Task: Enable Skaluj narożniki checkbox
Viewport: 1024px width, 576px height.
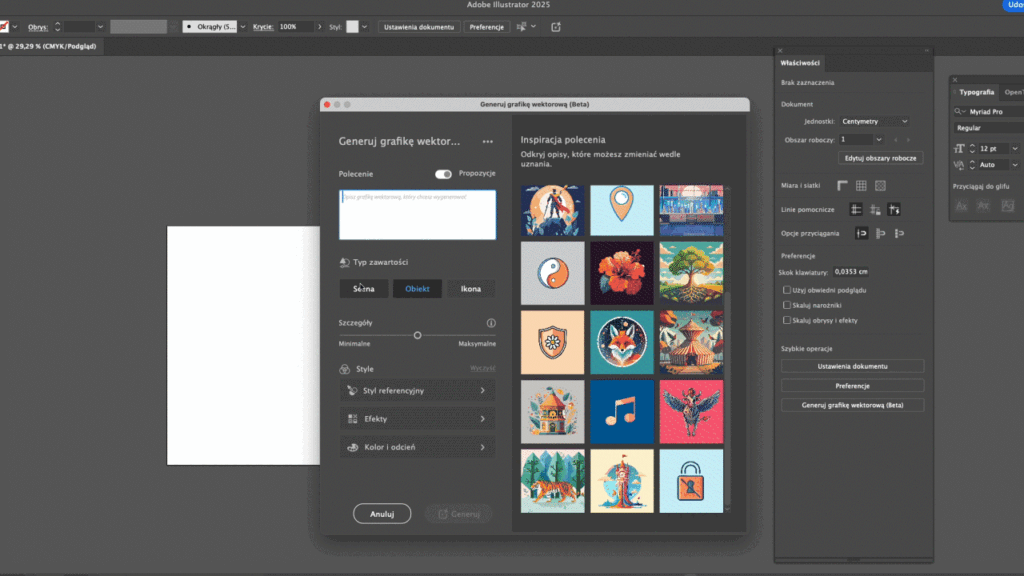Action: coord(787,305)
